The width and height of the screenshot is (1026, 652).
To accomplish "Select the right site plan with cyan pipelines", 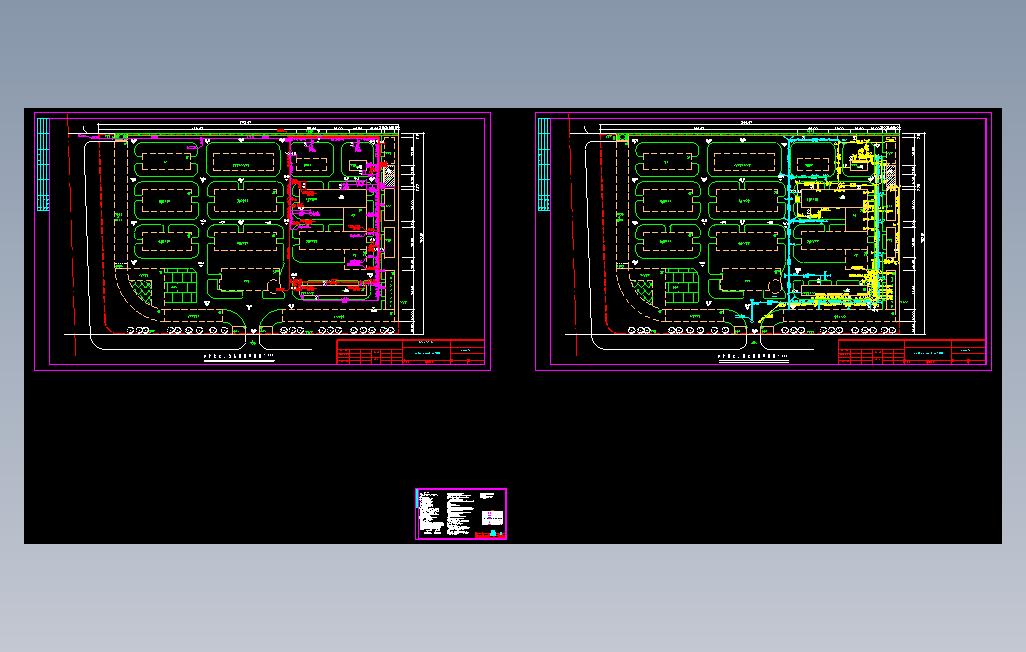I will tap(764, 241).
